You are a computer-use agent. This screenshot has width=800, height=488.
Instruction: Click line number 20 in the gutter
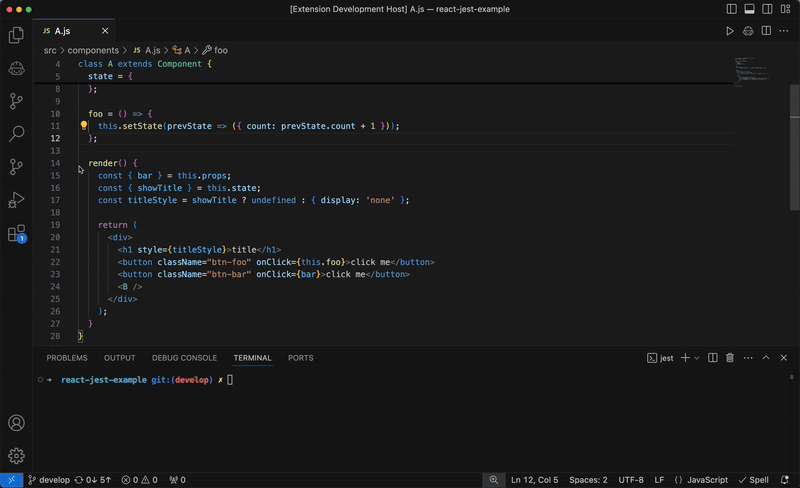pos(56,237)
